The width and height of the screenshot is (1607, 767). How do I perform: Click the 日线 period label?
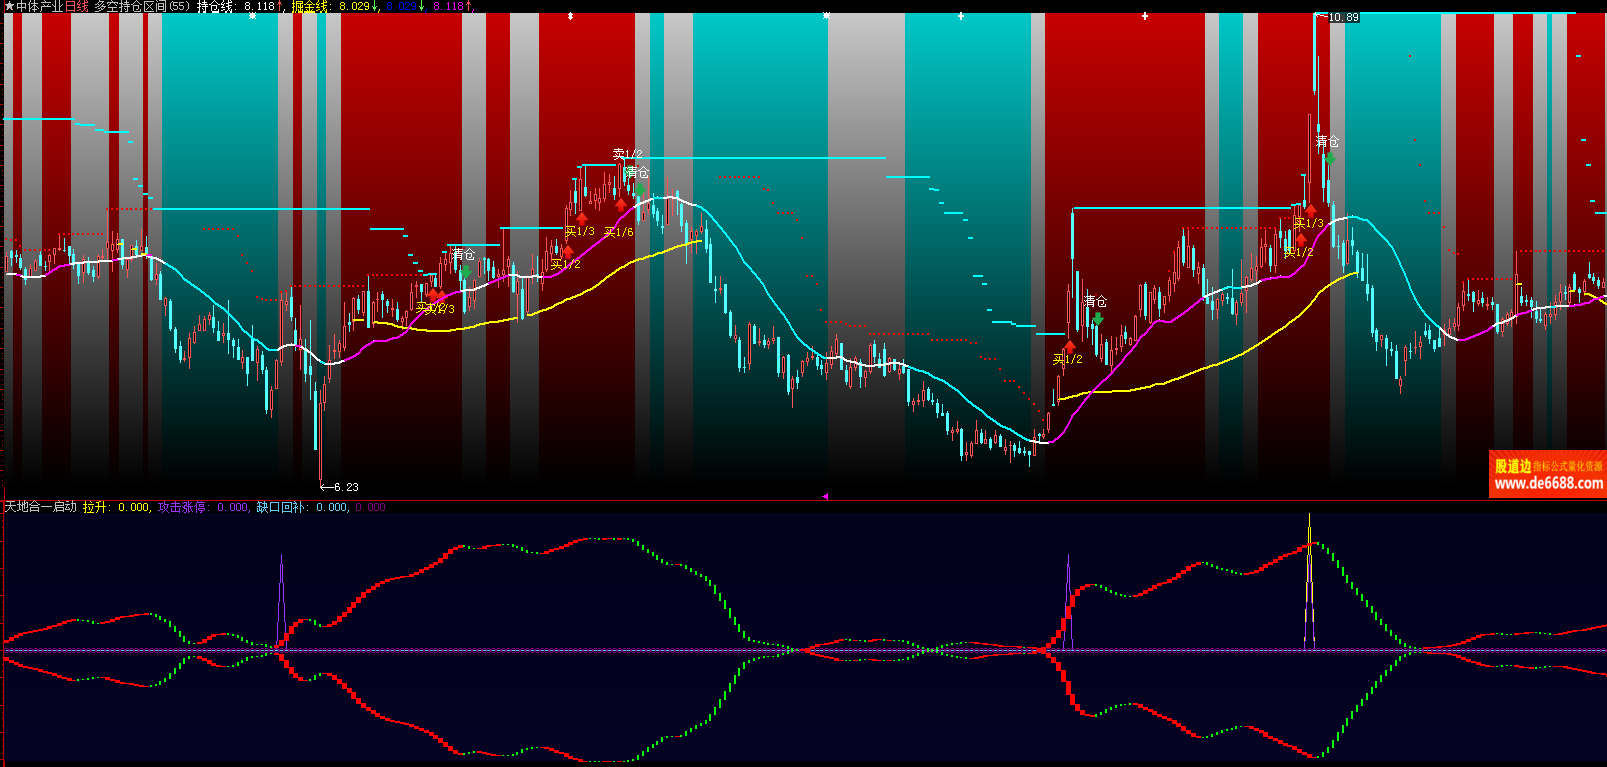pos(77,6)
